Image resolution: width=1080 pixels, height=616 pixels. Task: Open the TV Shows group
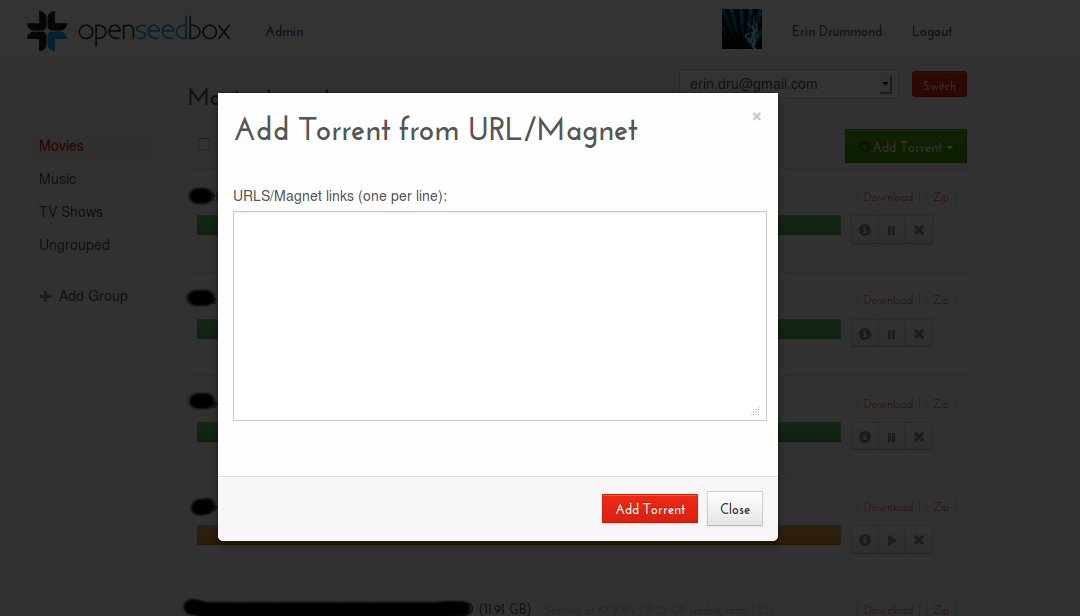pos(71,212)
